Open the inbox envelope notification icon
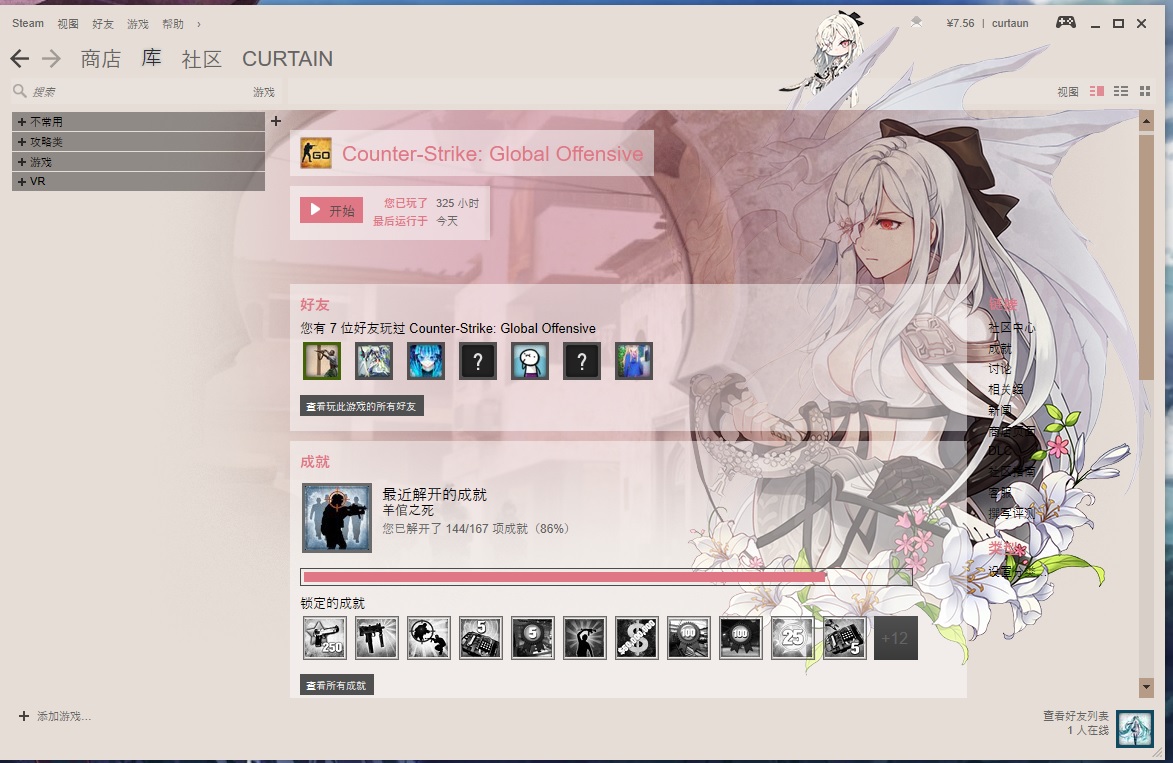 pyautogui.click(x=916, y=22)
